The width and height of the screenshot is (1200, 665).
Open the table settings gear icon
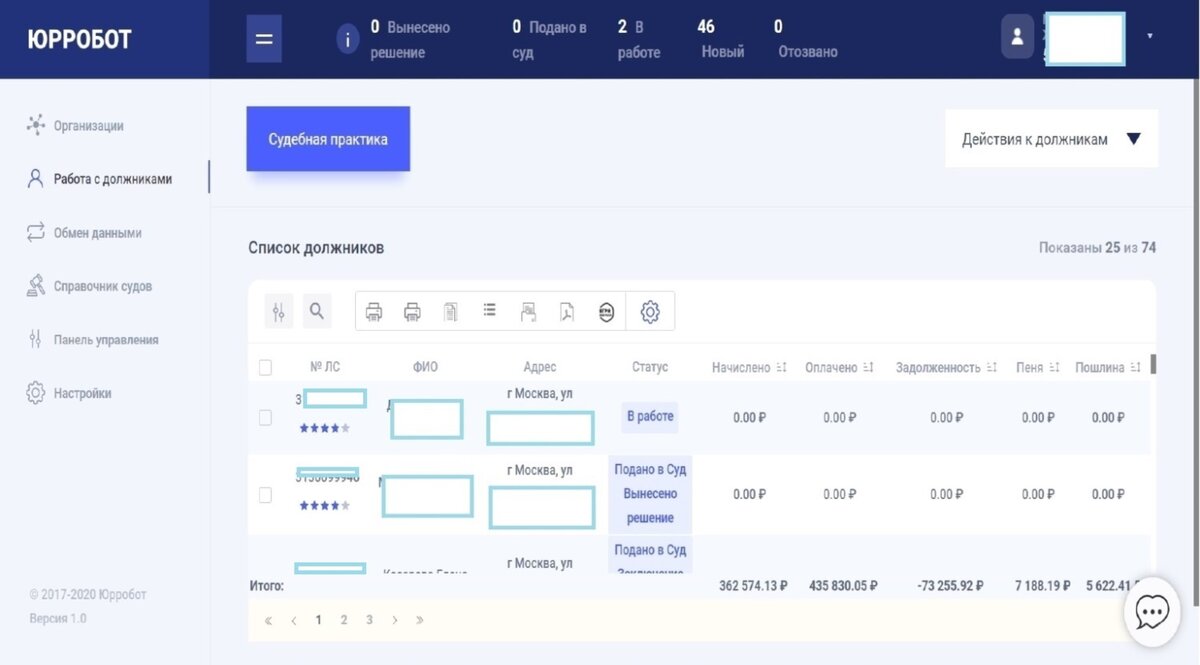pos(649,311)
